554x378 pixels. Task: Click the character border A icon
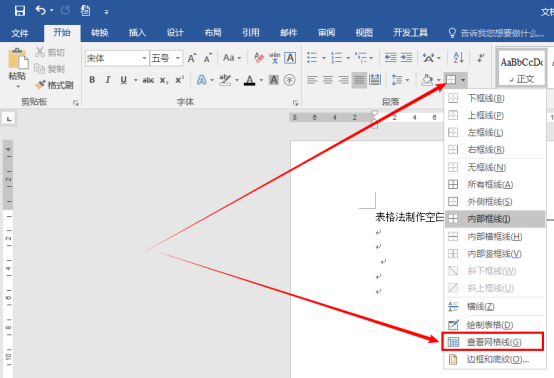click(x=290, y=58)
